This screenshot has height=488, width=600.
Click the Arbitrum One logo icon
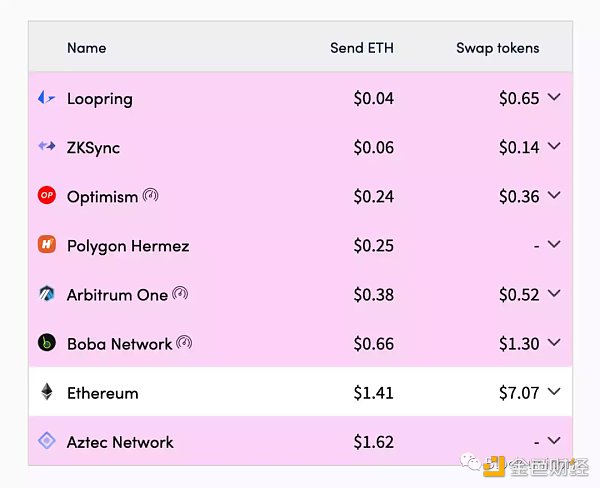coord(46,294)
